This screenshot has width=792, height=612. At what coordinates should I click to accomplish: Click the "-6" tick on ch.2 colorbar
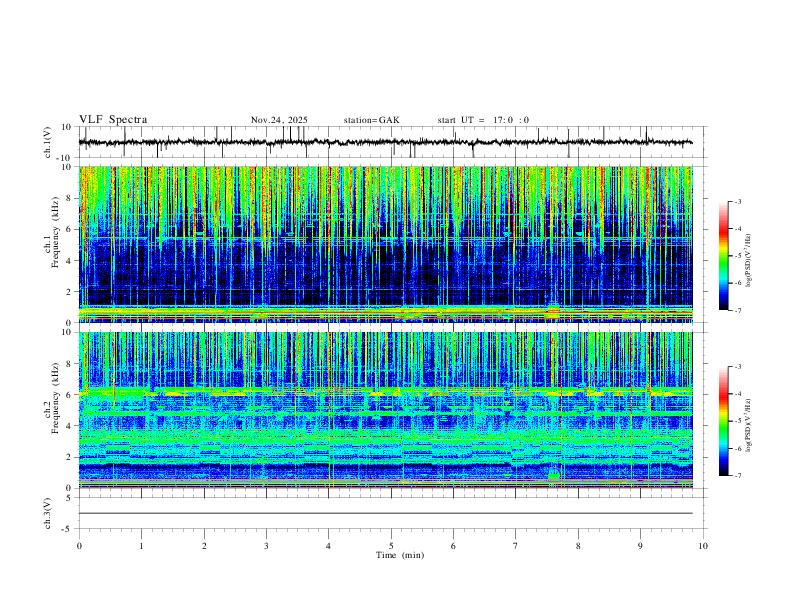click(737, 448)
